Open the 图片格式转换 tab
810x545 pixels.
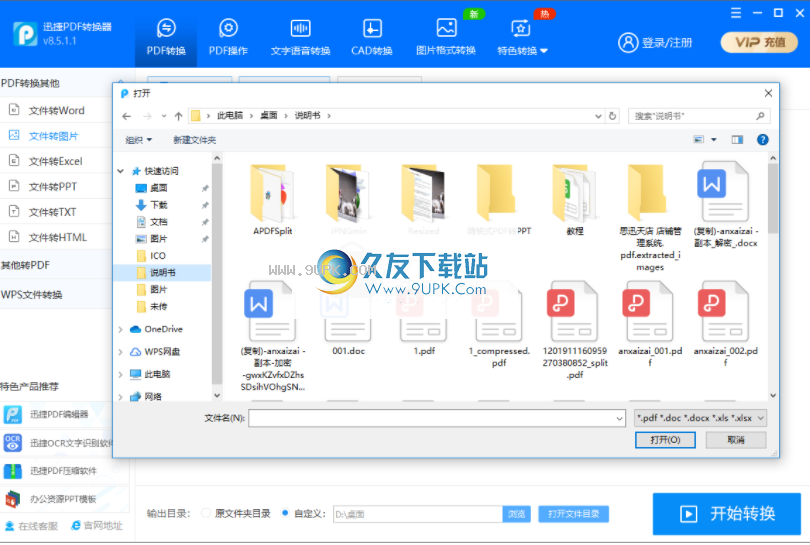click(x=446, y=37)
